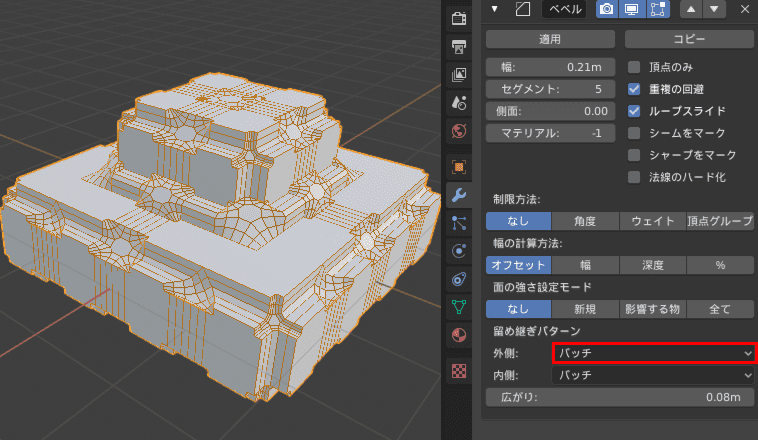Open the Modifiers wrench tab icon
This screenshot has height=440, width=758.
point(459,195)
